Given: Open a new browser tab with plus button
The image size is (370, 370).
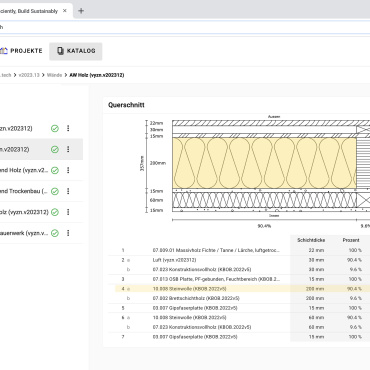Looking at the screenshot, I should [x=81, y=11].
